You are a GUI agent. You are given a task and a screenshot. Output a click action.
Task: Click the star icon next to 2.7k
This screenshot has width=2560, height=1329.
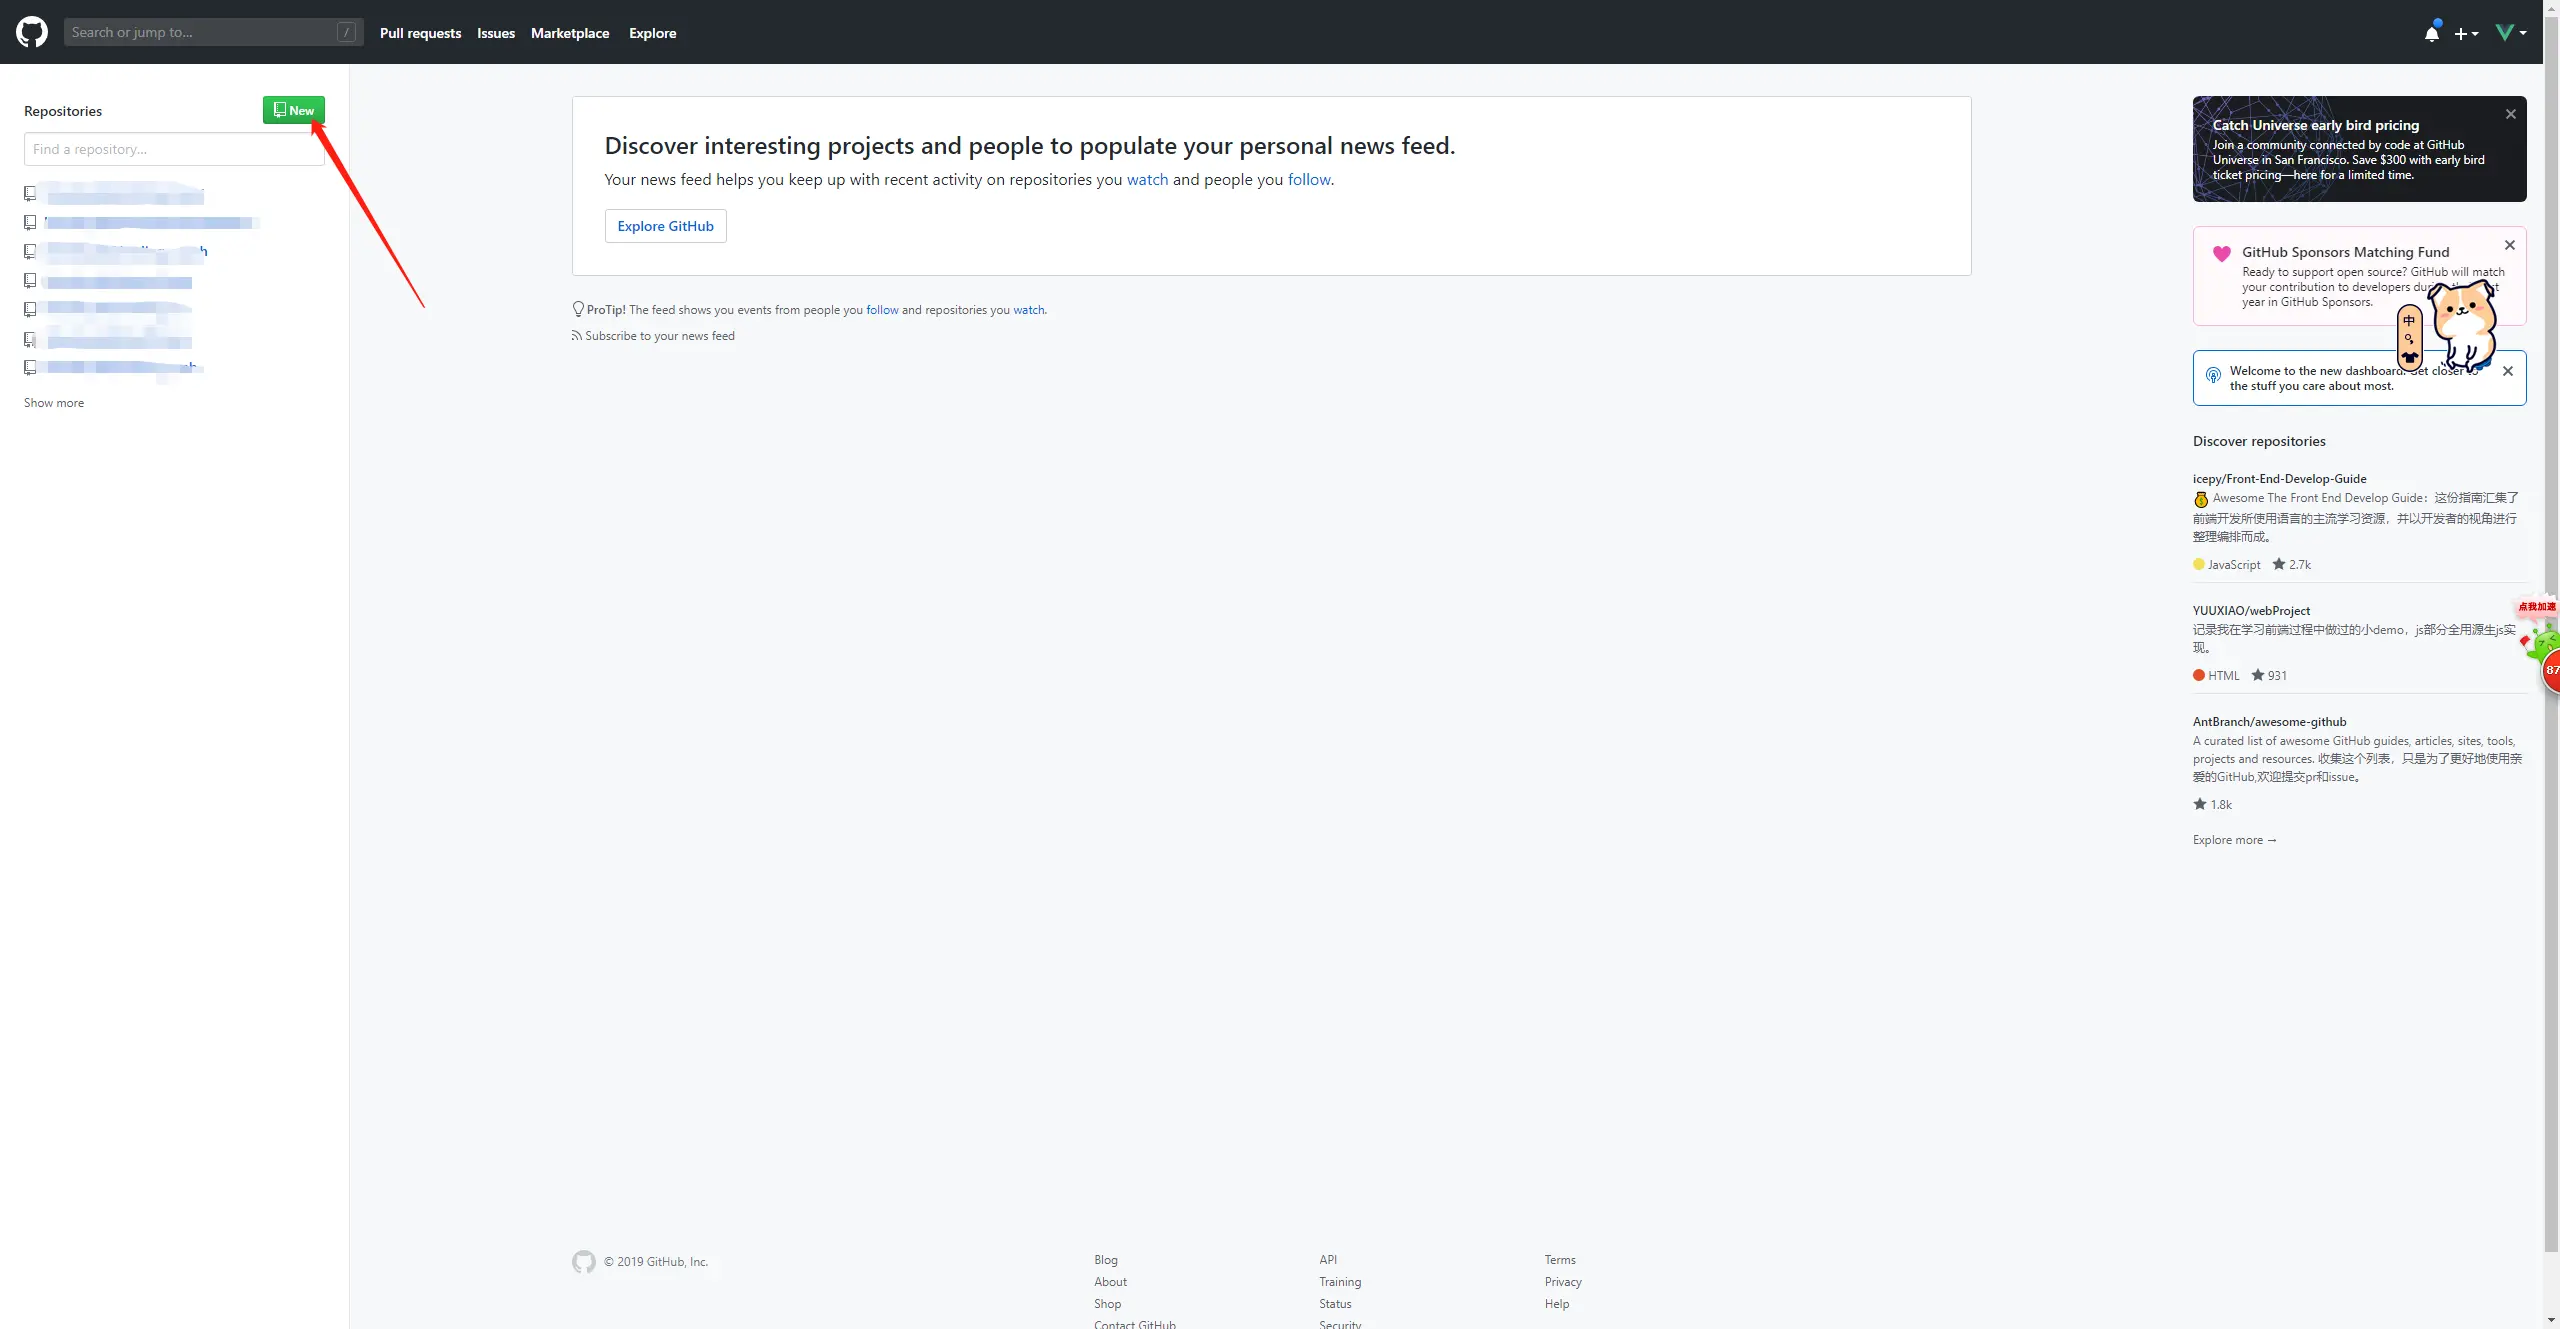[x=2278, y=564]
